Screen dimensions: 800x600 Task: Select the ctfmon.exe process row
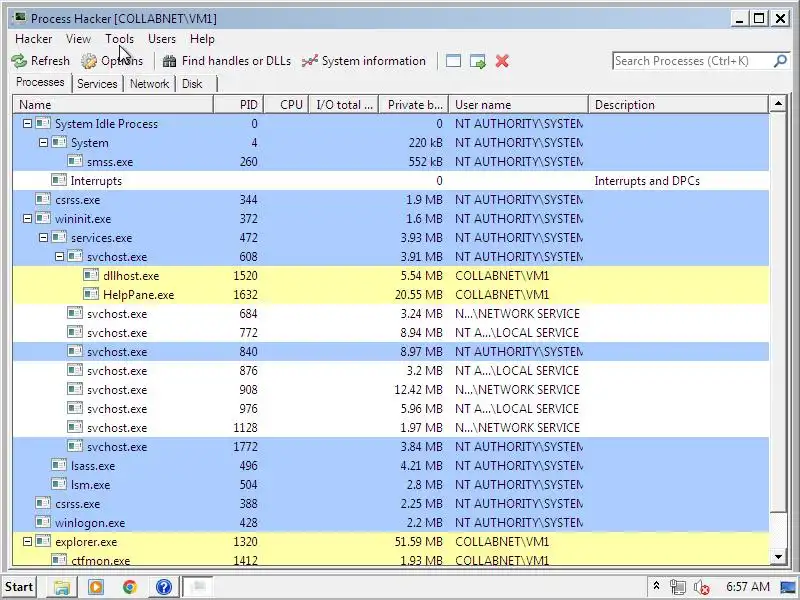pyautogui.click(x=391, y=560)
